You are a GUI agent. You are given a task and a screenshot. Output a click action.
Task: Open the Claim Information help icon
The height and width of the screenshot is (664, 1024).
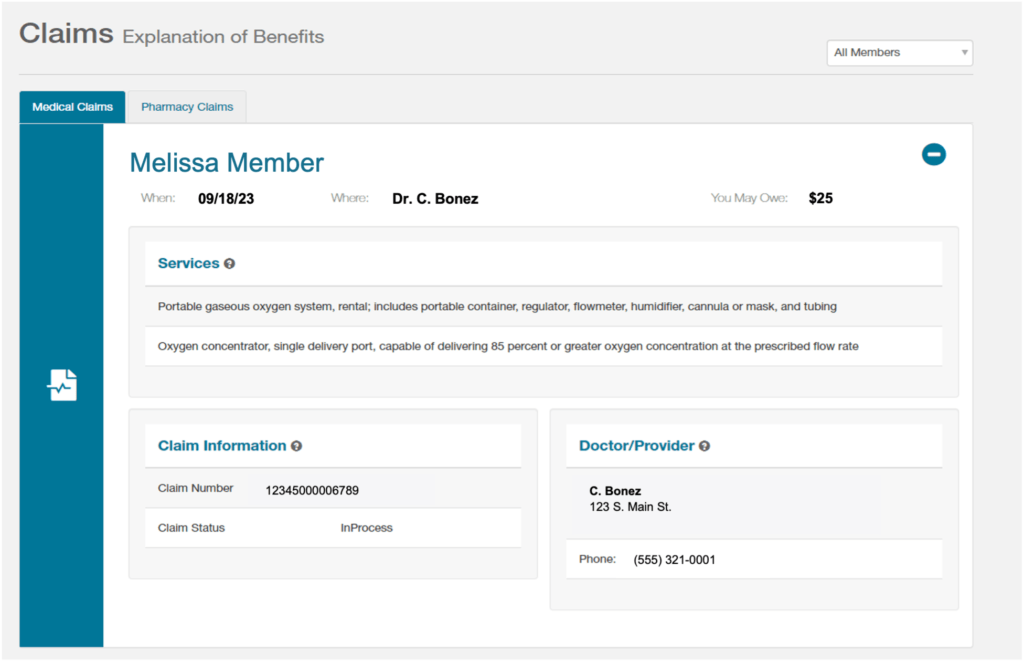297,445
